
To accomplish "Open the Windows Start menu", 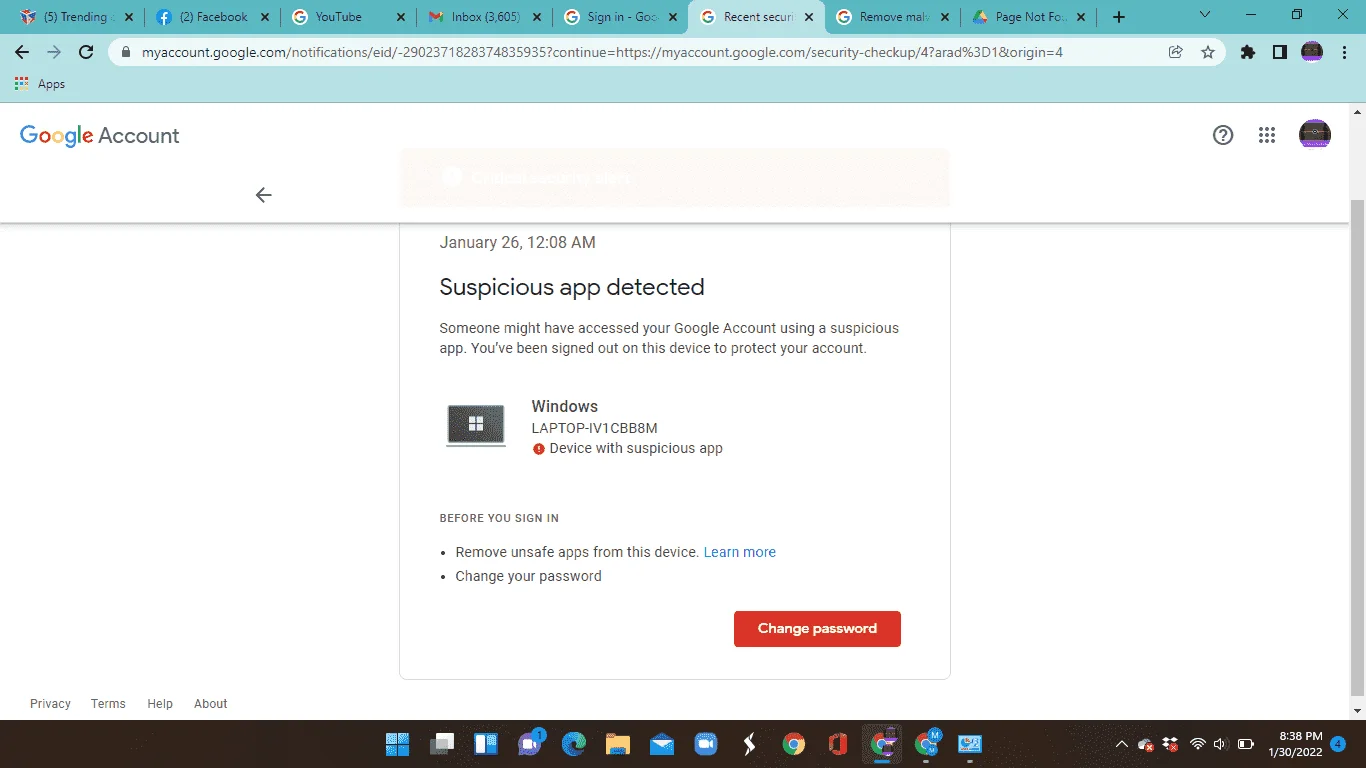I will coord(397,744).
